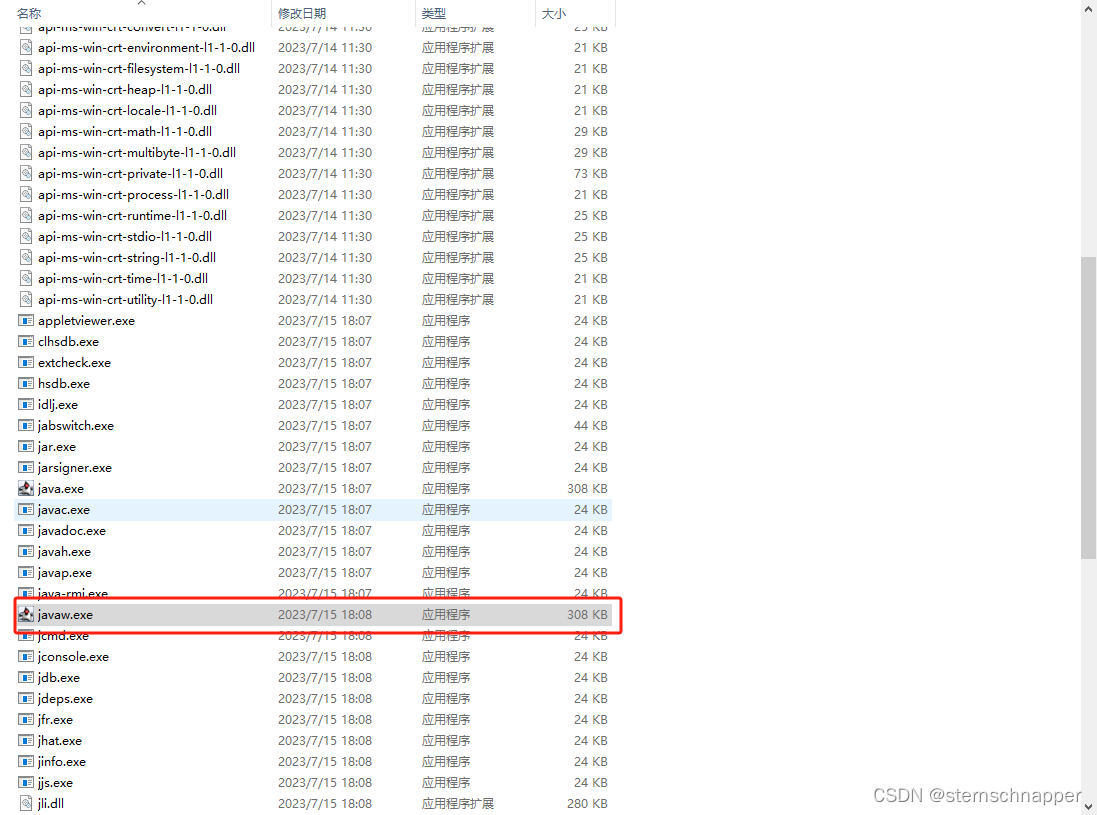Screen dimensions: 1097x815
Task: Click the sort arrow above 名称 column
Action: point(142,3)
